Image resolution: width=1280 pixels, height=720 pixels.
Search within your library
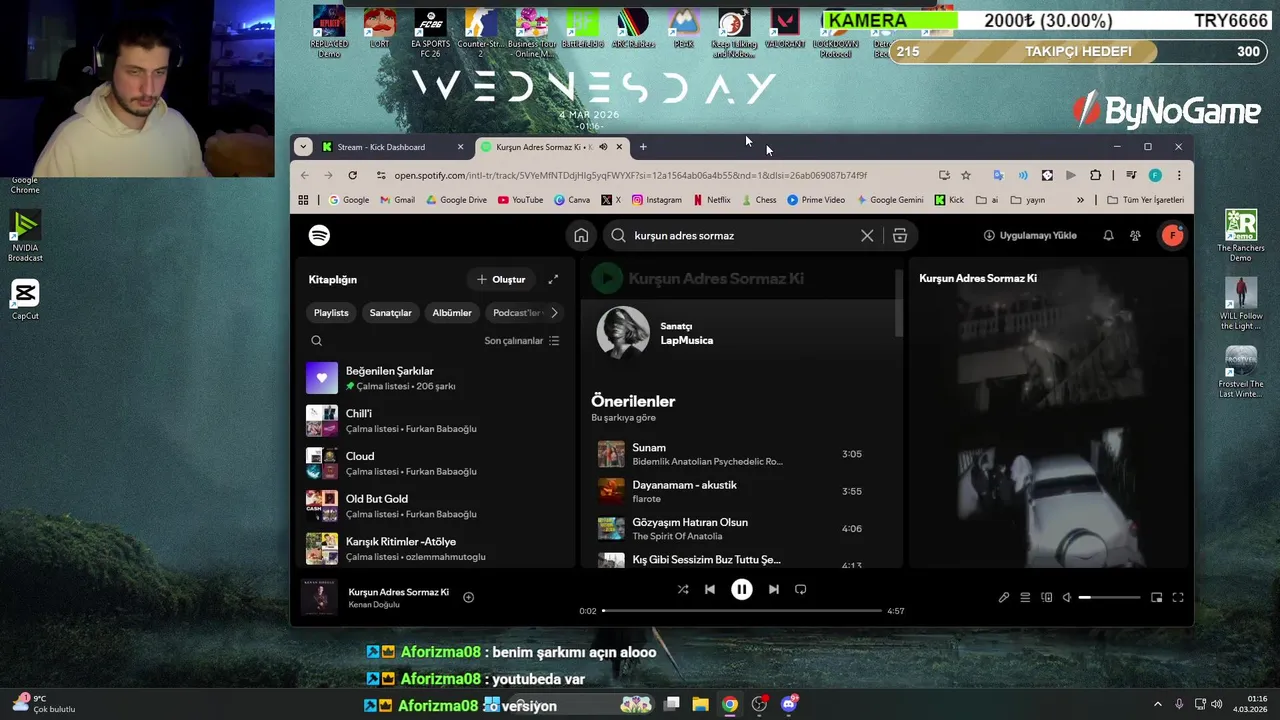click(x=316, y=341)
